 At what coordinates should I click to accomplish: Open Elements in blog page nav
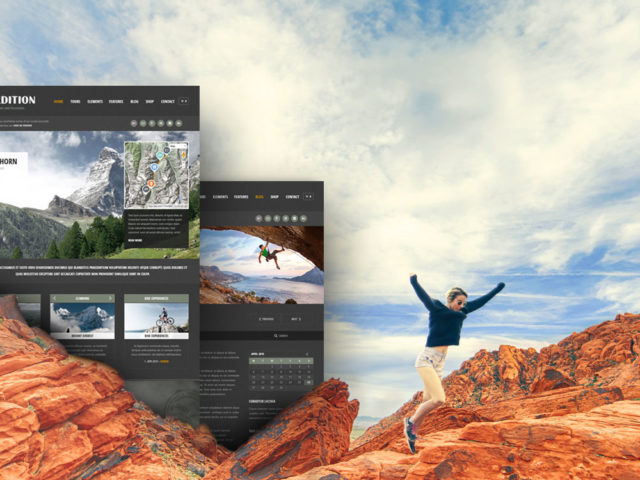coord(220,197)
